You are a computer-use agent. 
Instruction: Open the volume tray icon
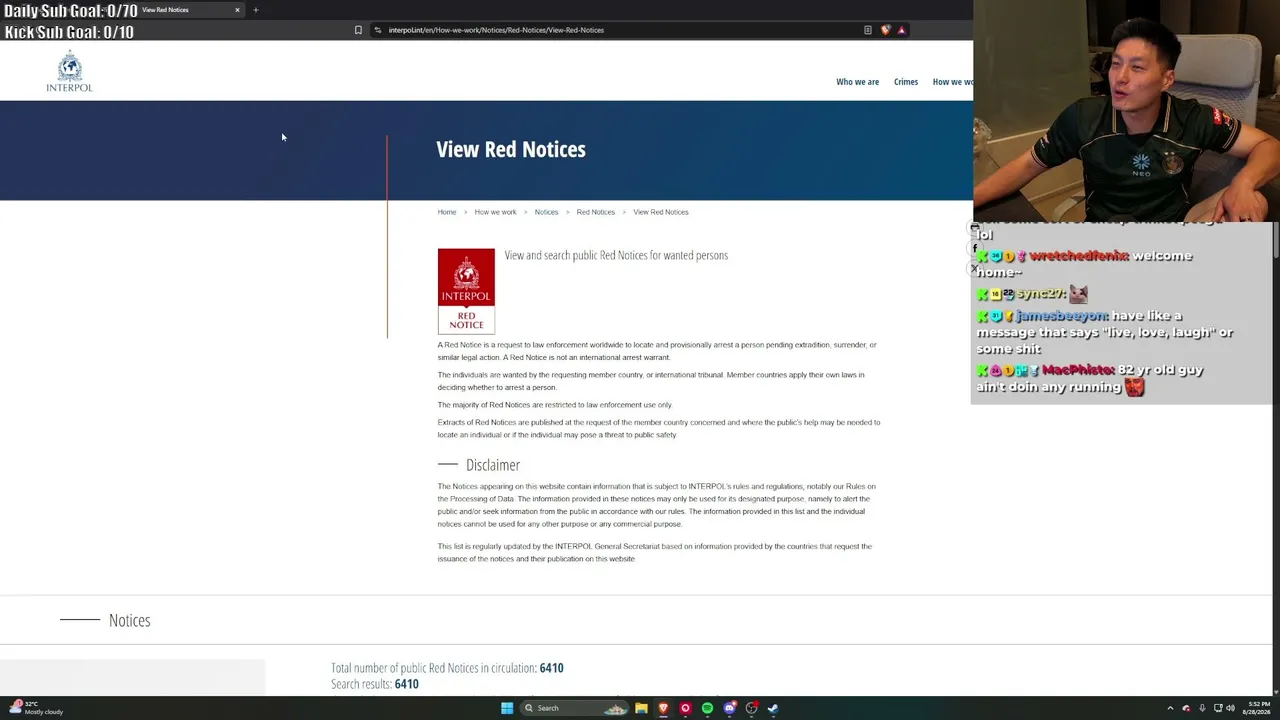1230,708
